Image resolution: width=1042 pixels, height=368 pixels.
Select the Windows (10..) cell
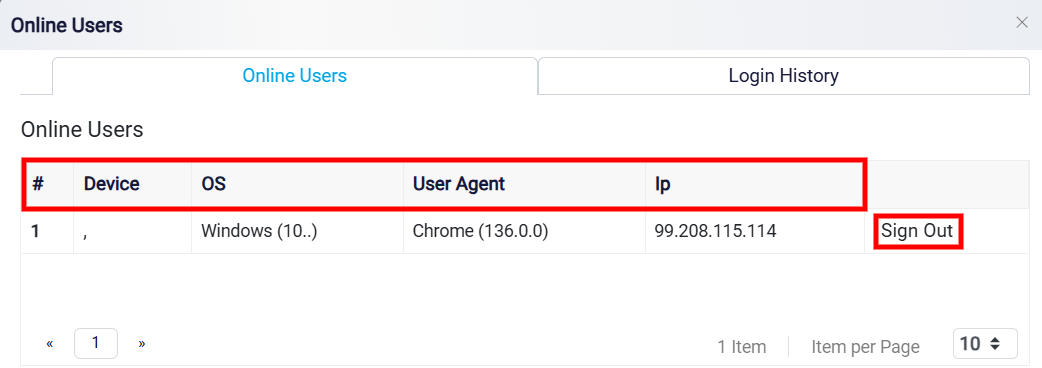[297, 231]
